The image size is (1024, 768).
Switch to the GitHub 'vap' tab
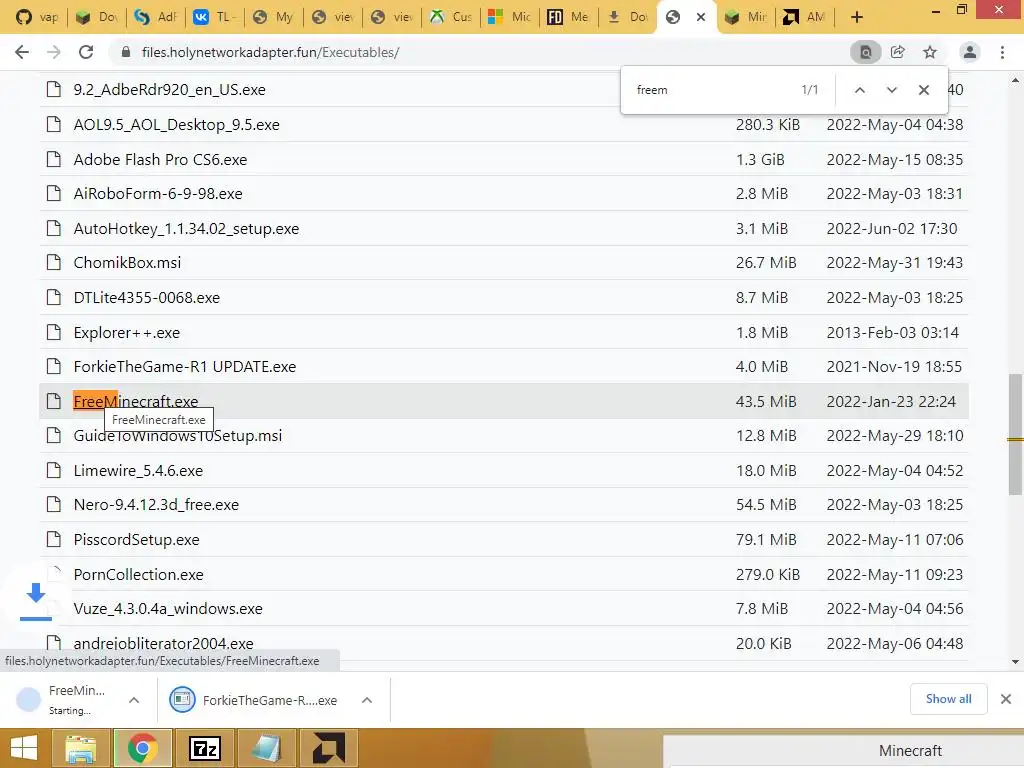click(37, 17)
